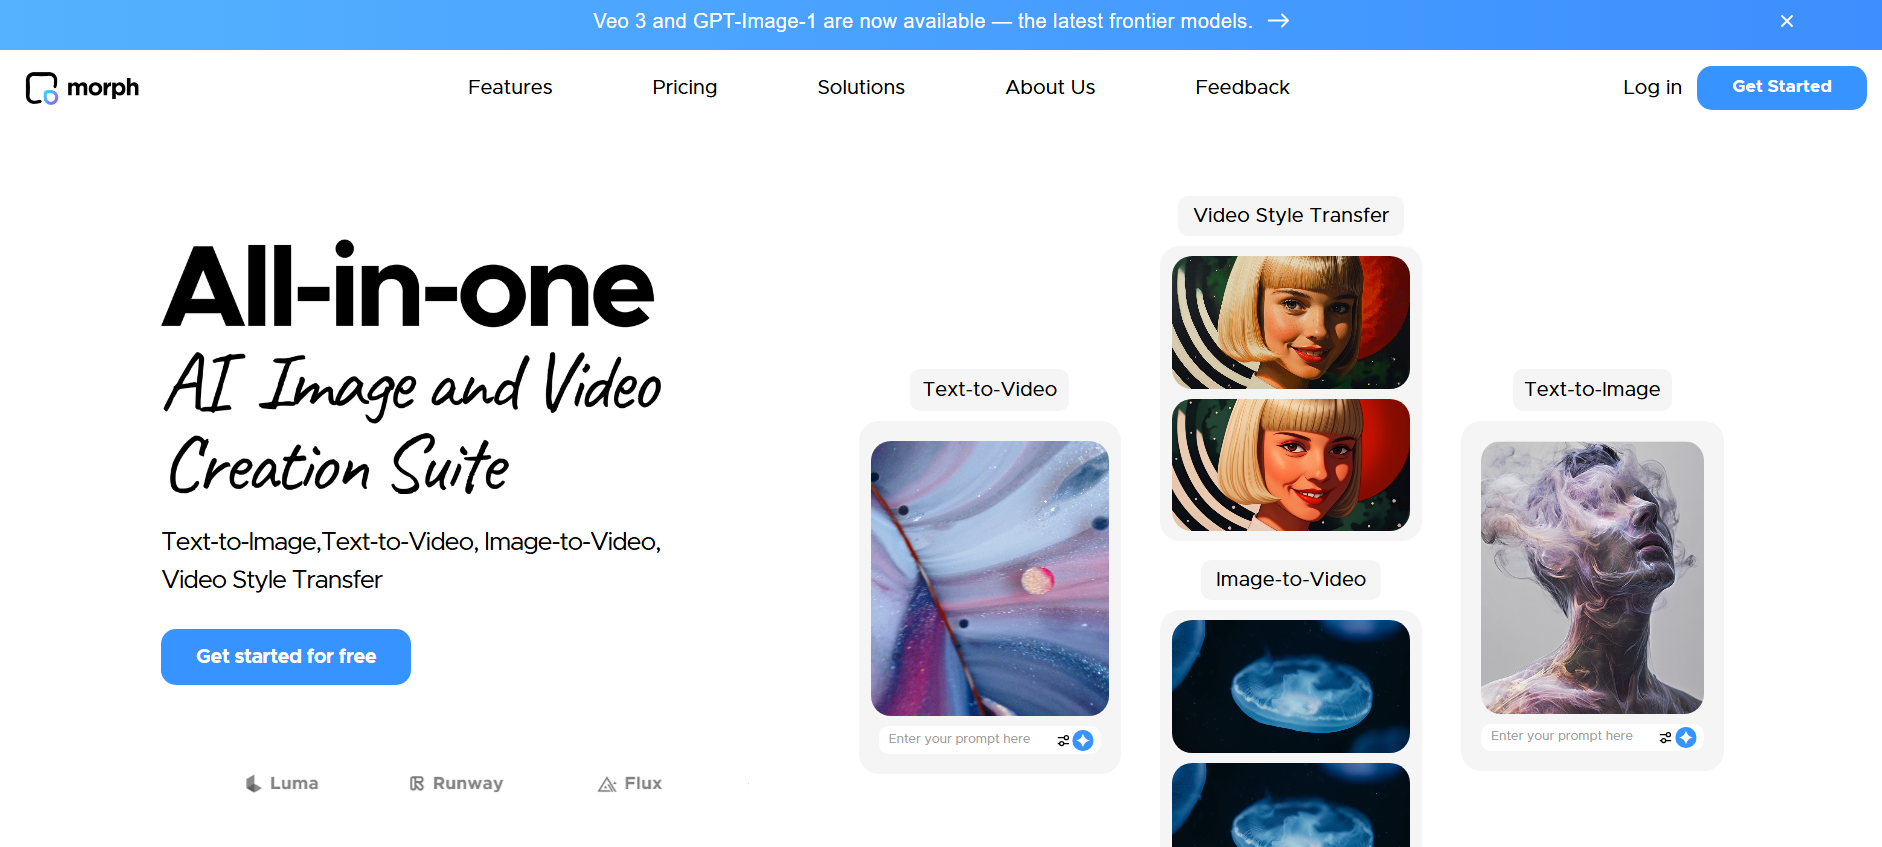1882x847 pixels.
Task: Focus the Text-to-Video prompt input field
Action: pyautogui.click(x=960, y=739)
